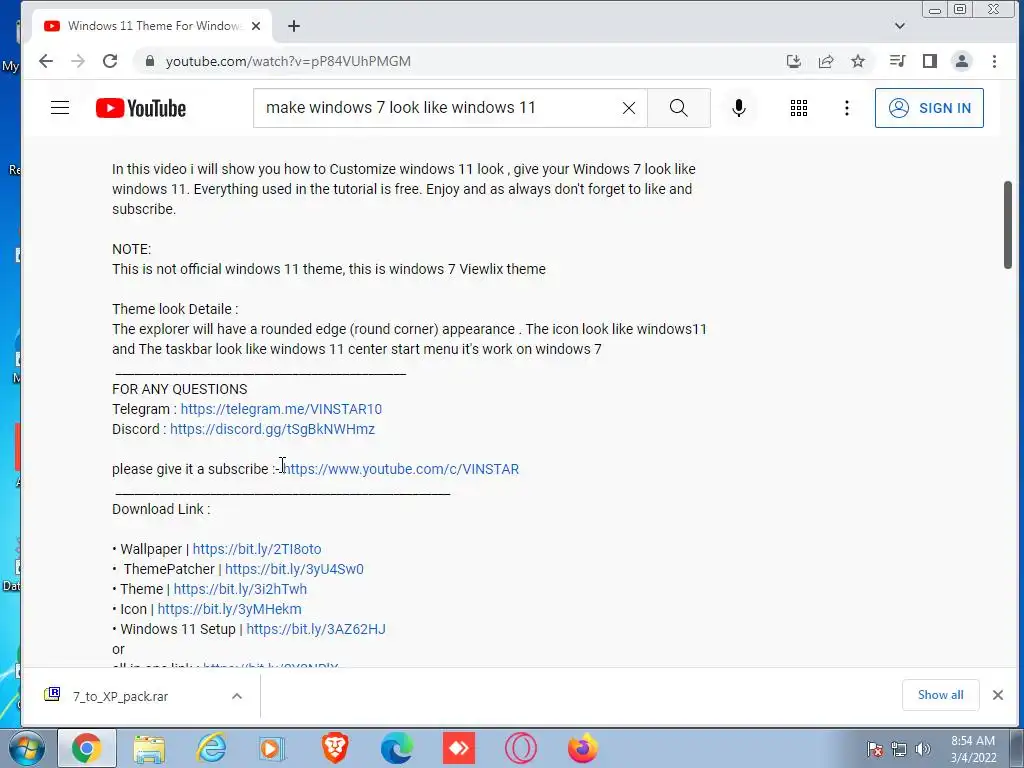Click Chrome icon in taskbar
Image resolution: width=1024 pixels, height=768 pixels.
[x=87, y=748]
